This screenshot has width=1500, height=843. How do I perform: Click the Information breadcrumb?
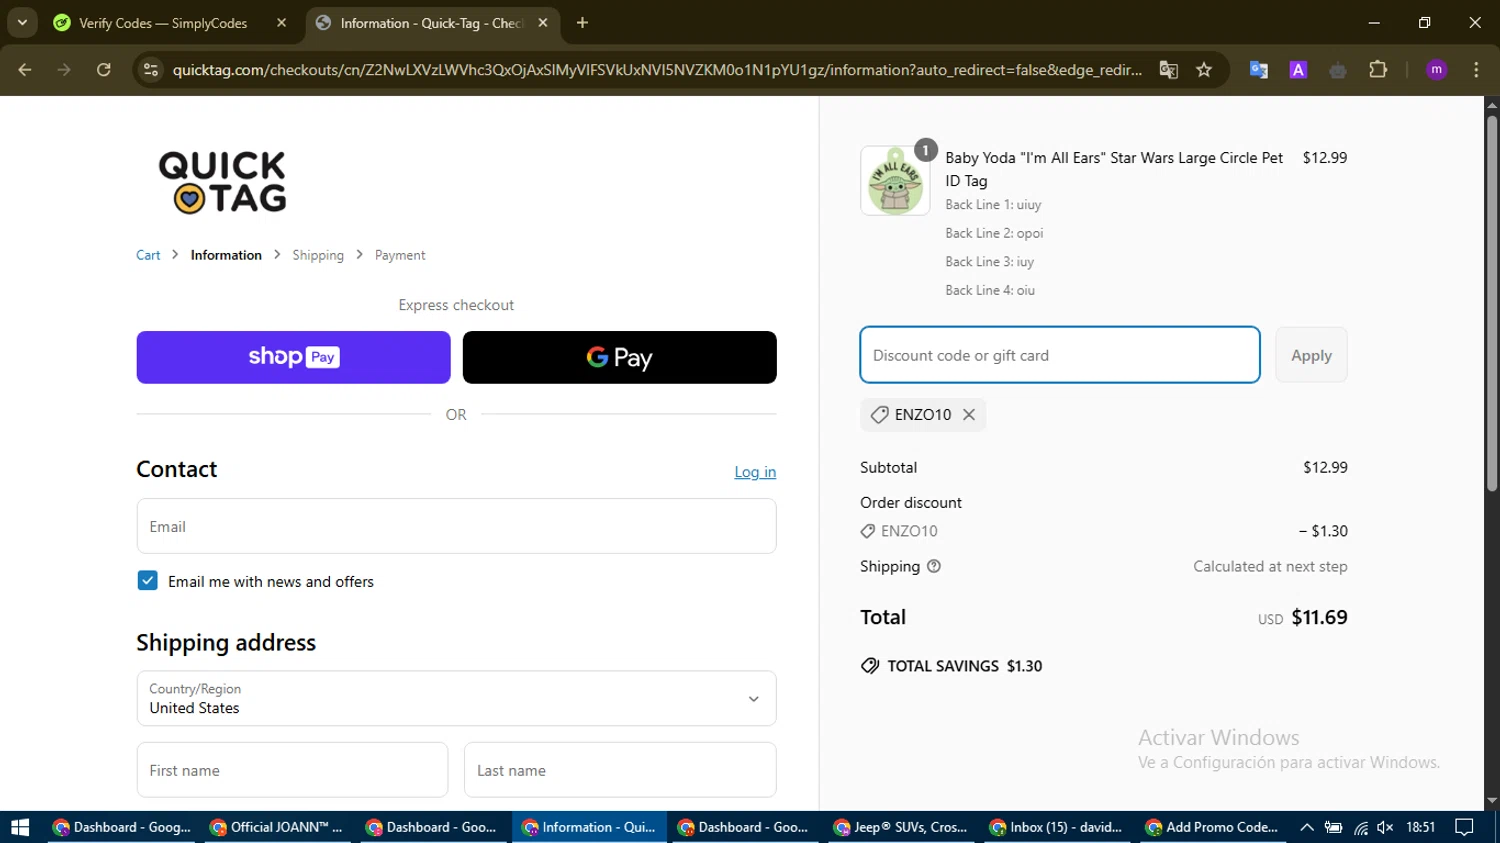[x=226, y=255]
